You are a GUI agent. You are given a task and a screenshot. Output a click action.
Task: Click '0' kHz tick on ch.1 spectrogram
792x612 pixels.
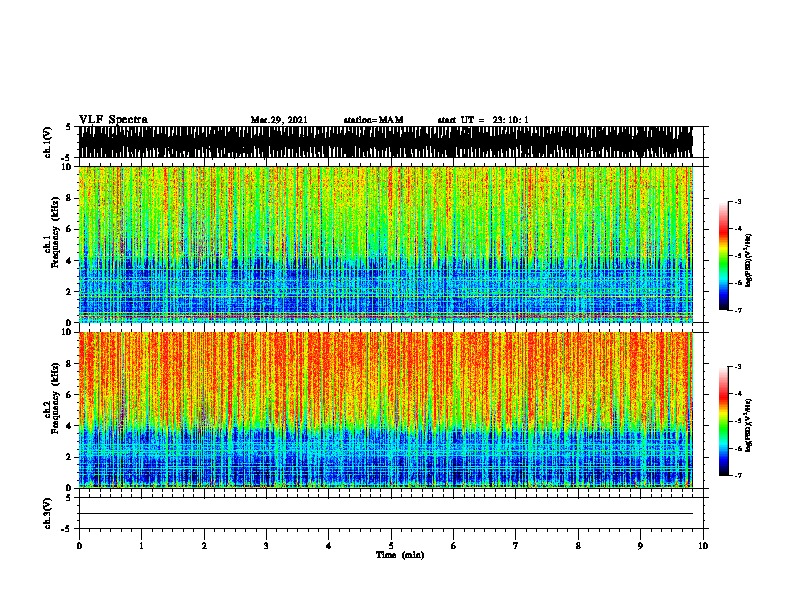pos(70,322)
